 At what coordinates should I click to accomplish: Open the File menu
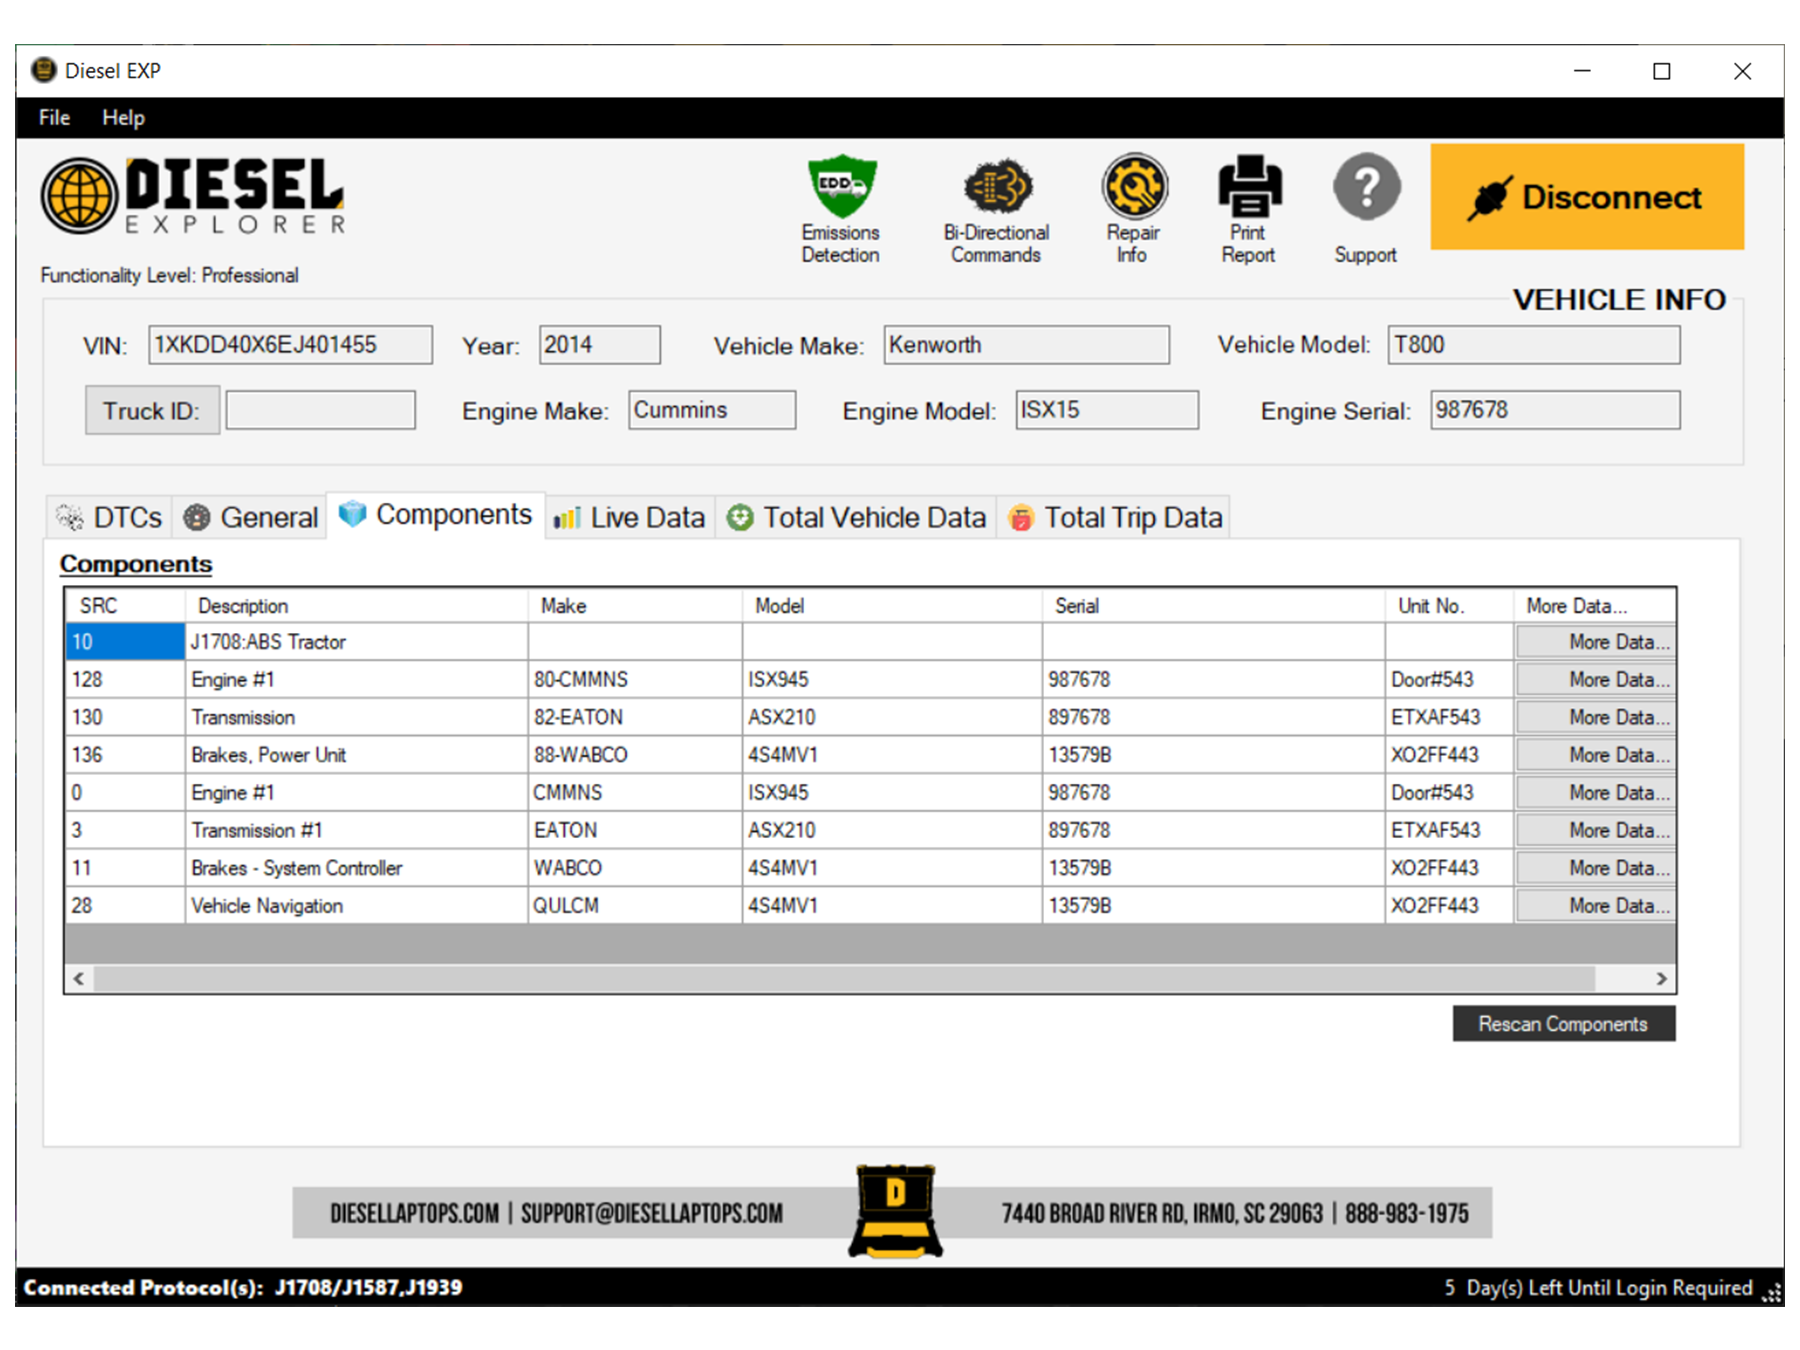point(54,118)
